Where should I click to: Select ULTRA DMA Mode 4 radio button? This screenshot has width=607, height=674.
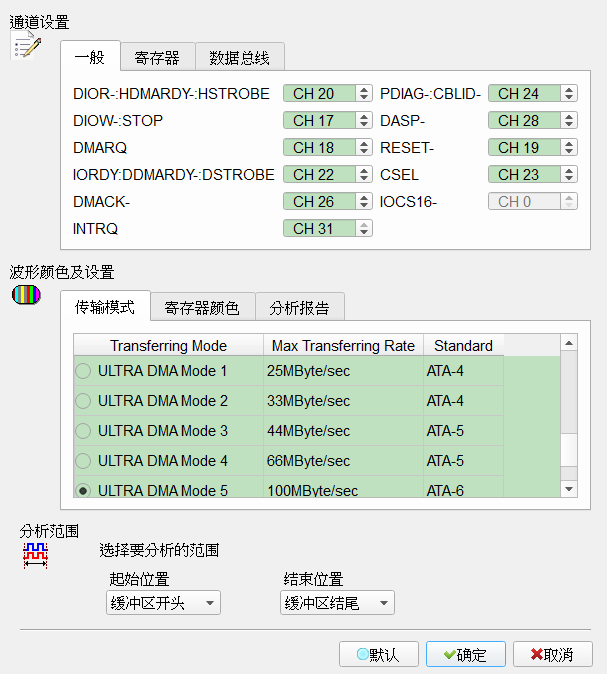point(83,461)
